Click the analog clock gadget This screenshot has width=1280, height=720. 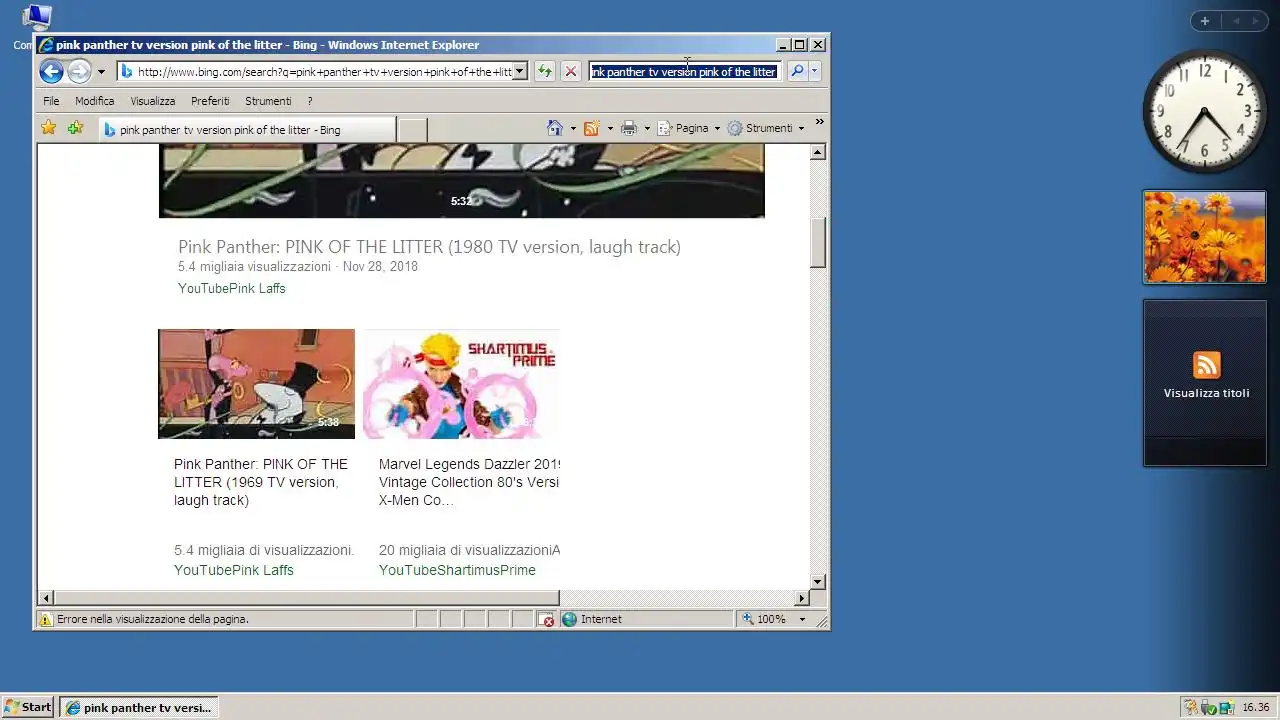click(x=1204, y=111)
